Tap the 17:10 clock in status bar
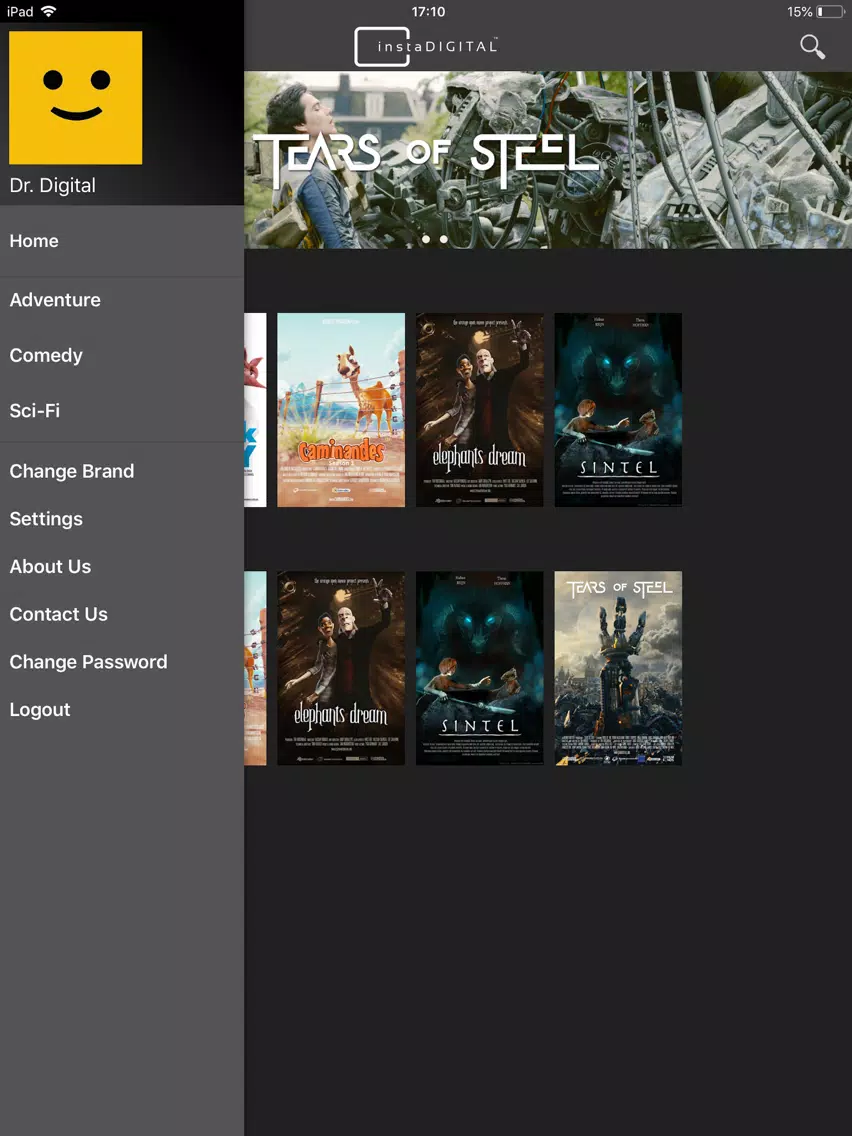 tap(428, 12)
